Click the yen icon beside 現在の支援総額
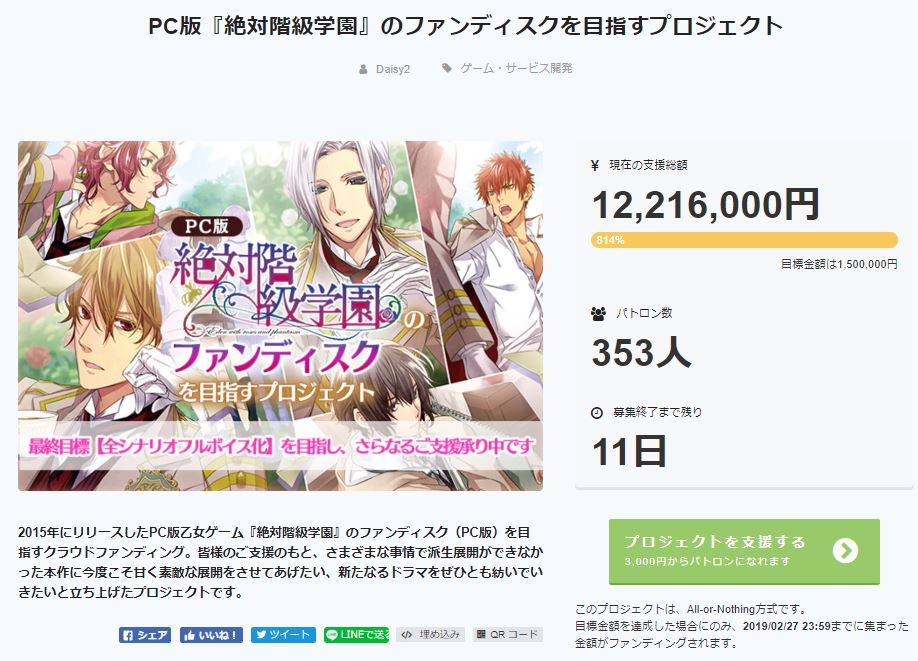The width and height of the screenshot is (918, 661). coord(595,166)
